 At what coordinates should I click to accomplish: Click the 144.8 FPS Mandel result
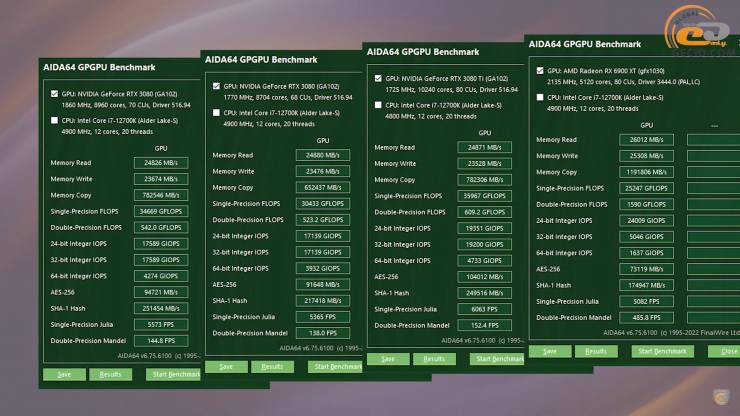tap(161, 340)
